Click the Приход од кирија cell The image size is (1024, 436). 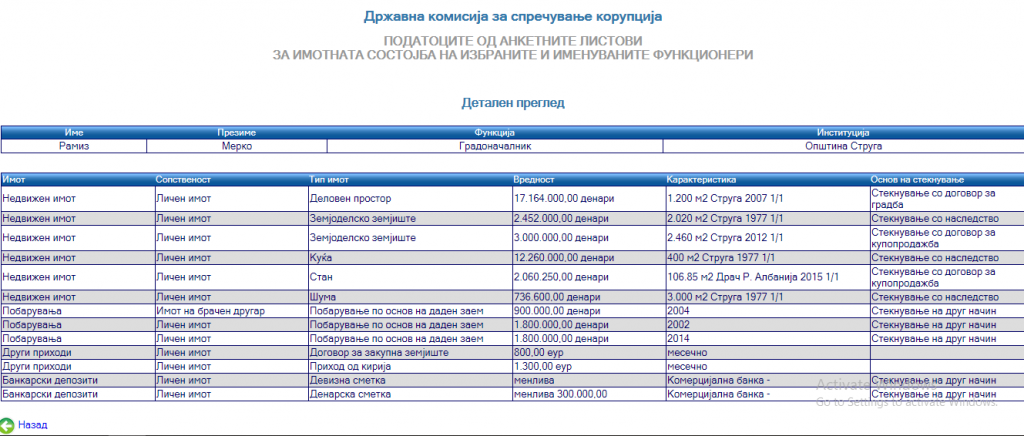(350, 367)
